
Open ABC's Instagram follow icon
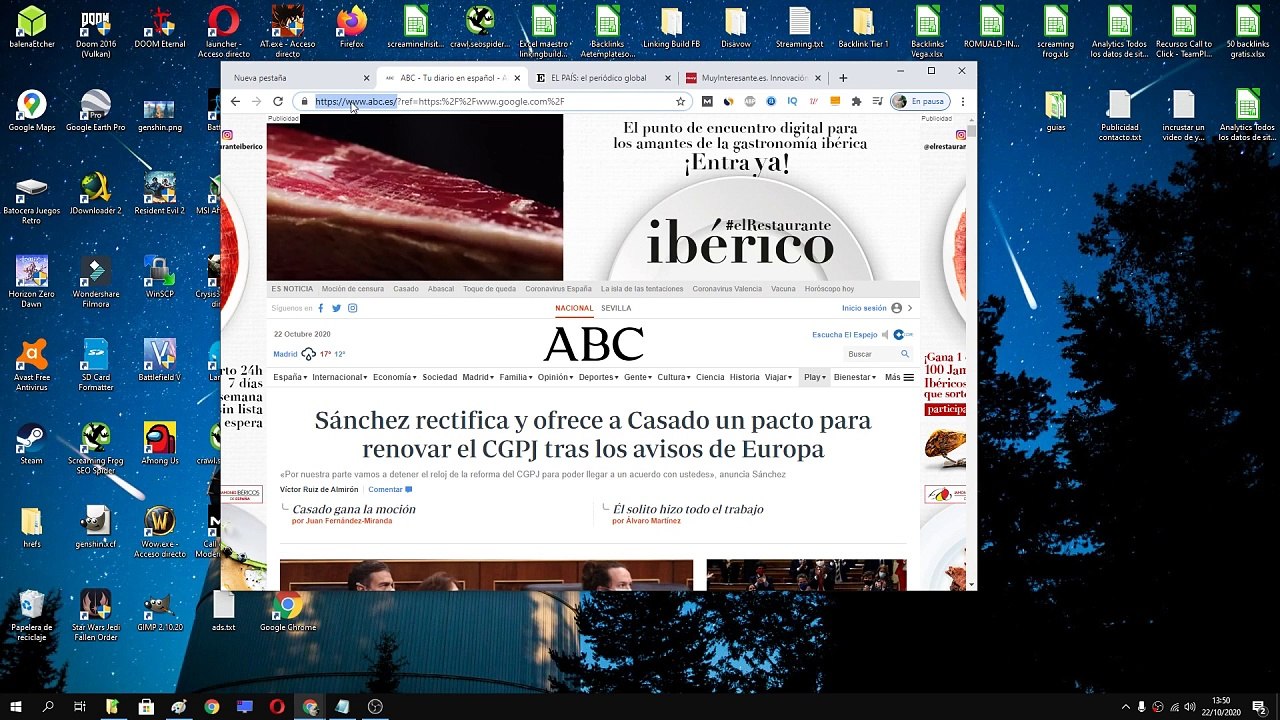[352, 308]
